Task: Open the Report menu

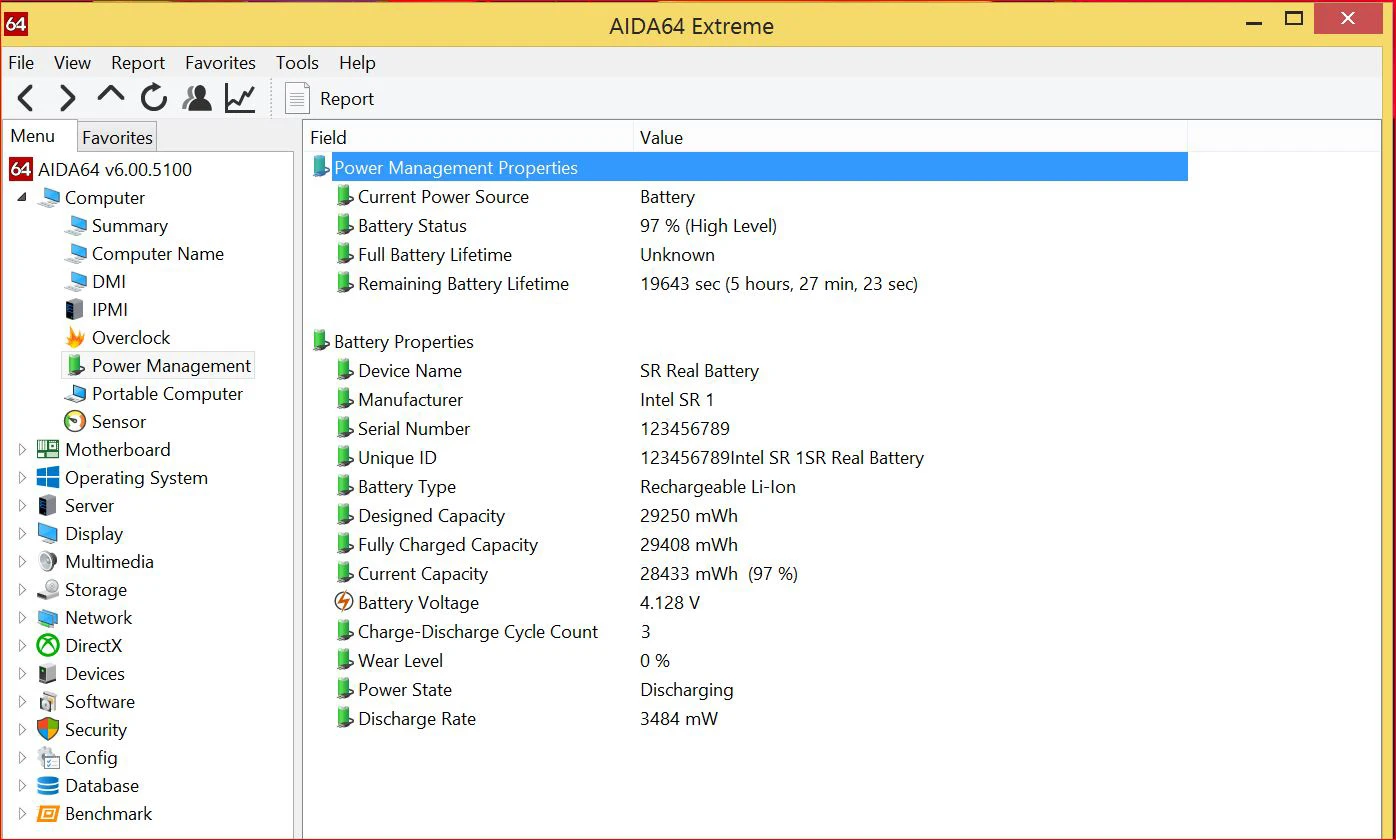Action: tap(138, 62)
